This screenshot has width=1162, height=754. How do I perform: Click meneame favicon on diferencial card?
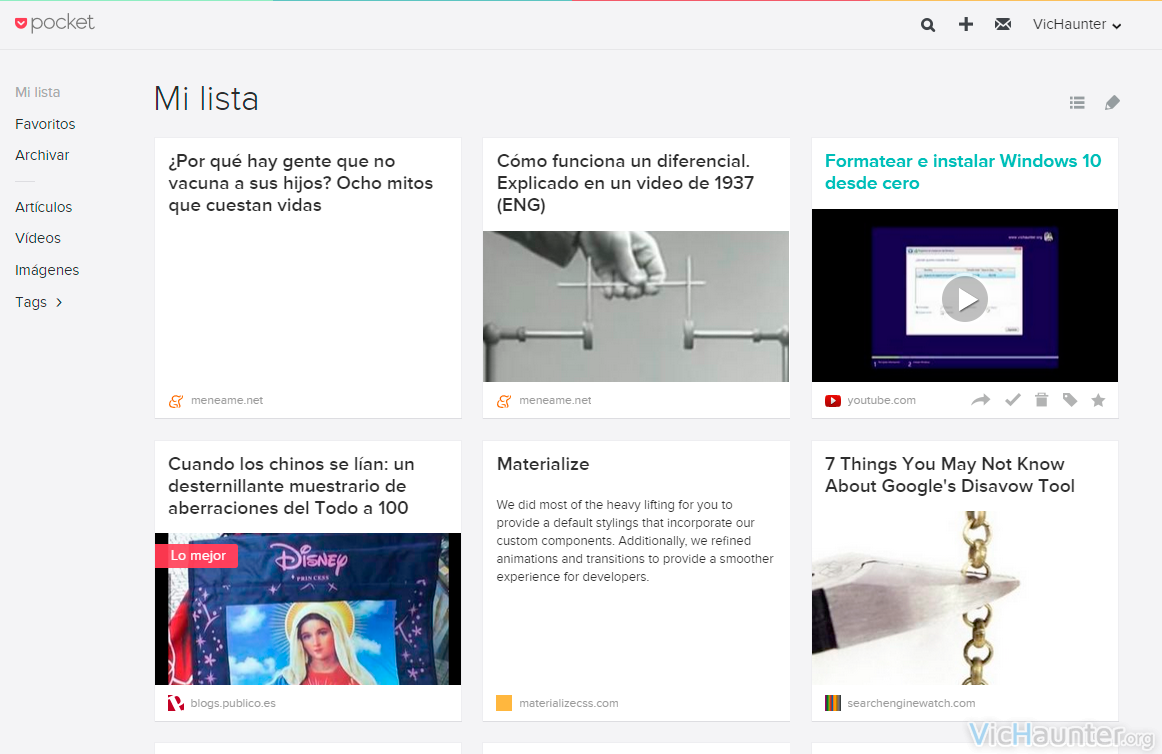504,401
